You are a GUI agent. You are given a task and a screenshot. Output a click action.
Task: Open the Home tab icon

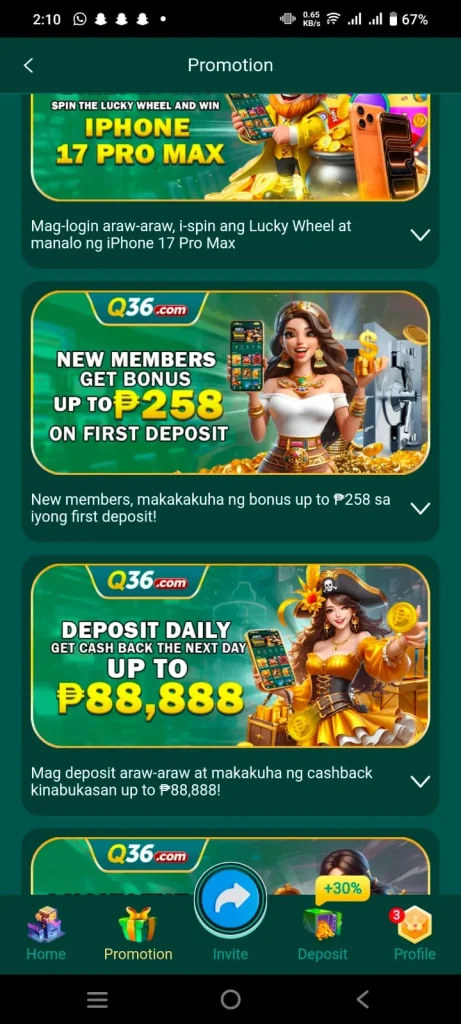(46, 923)
